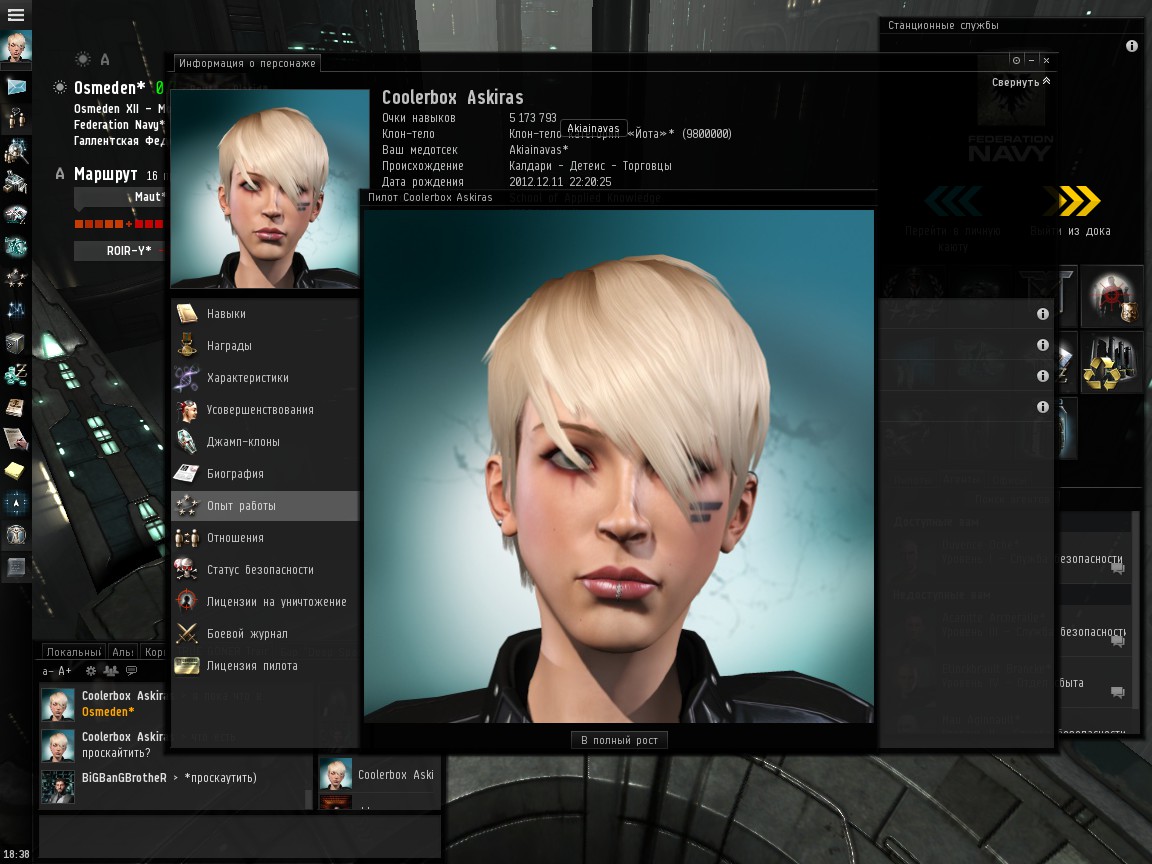Open people with magnifier search icon
Image resolution: width=1152 pixels, height=864 pixels.
[x=15, y=151]
